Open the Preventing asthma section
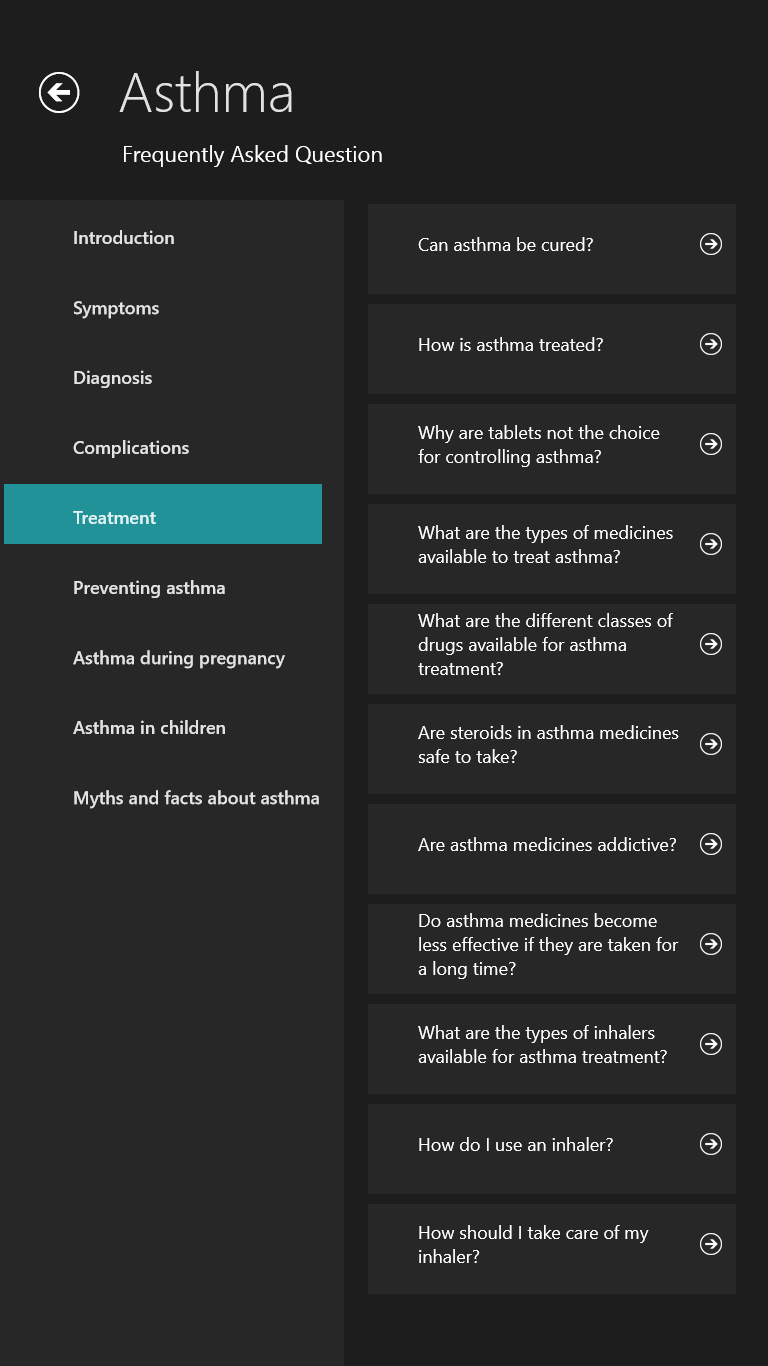This screenshot has width=768, height=1366. [x=149, y=588]
